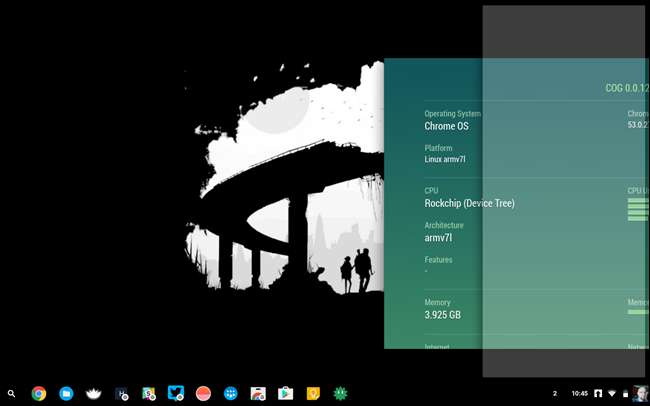This screenshot has width=650, height=406.
Task: Open the white lotus app on shelf
Action: pyautogui.click(x=94, y=393)
